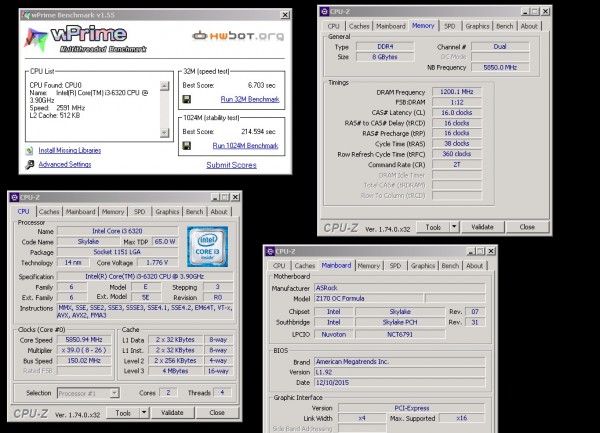Expand Processor #1 selection dropdown
Screen dimensions: 600x433
[114, 393]
